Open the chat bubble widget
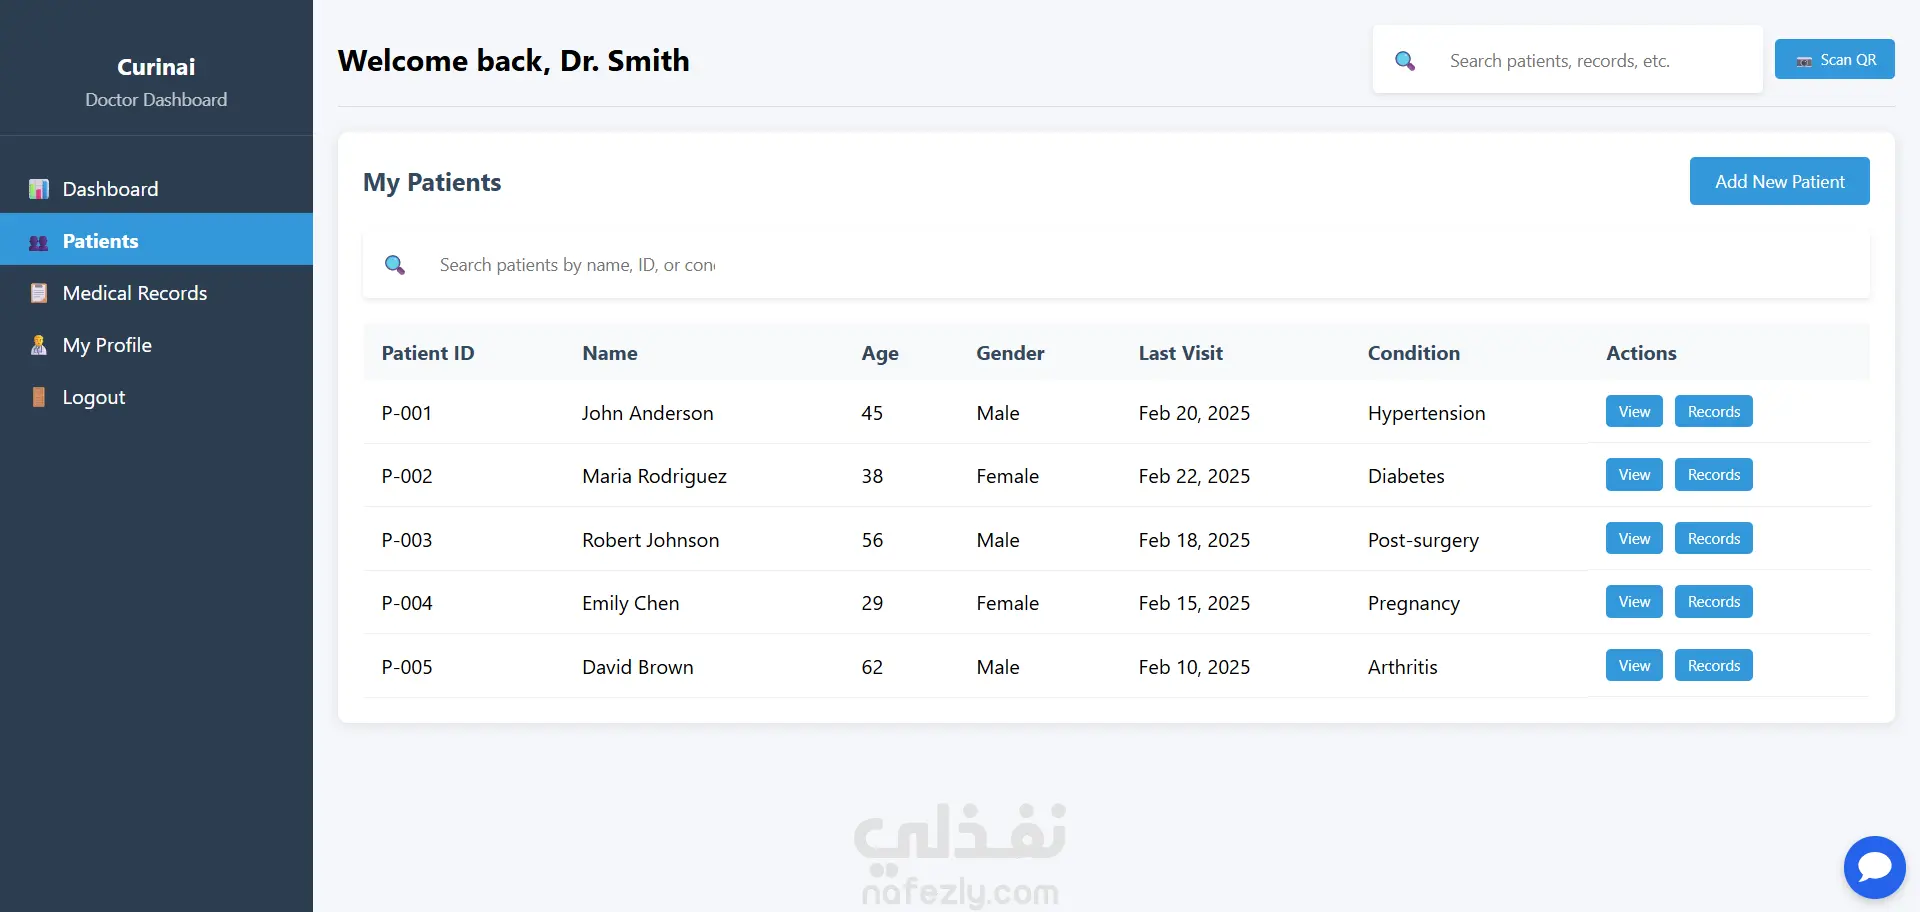Screen dimensions: 1920x912 [1875, 867]
